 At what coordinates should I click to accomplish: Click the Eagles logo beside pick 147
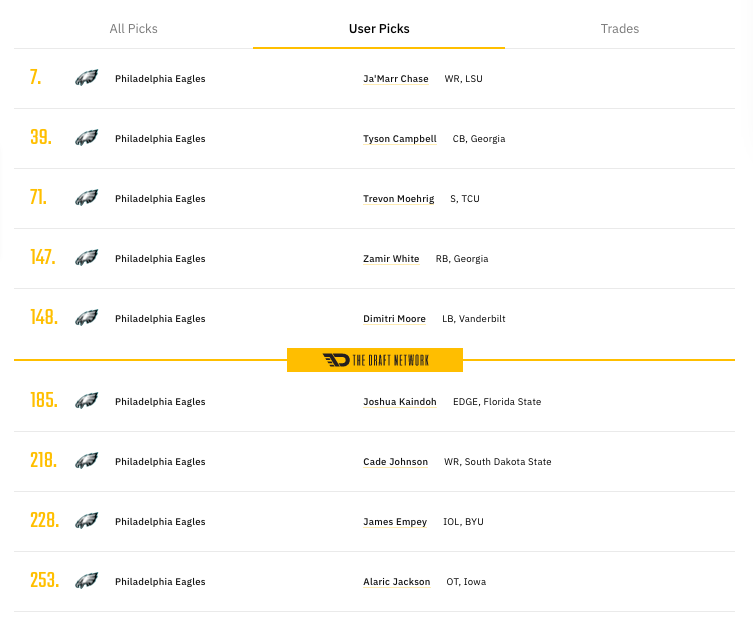(86, 258)
